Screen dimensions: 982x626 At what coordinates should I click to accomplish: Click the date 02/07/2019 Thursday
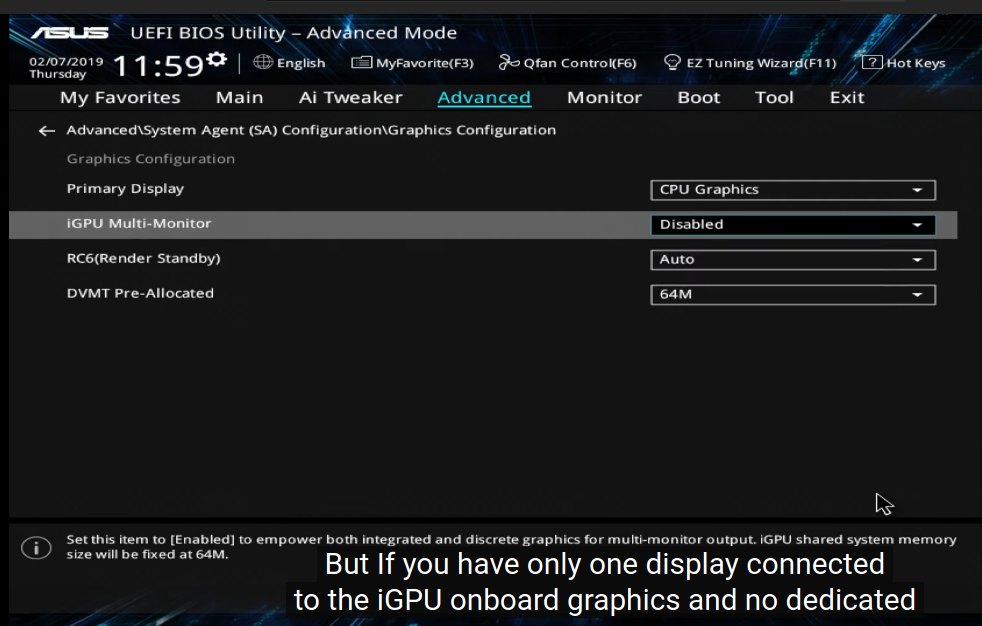point(66,68)
